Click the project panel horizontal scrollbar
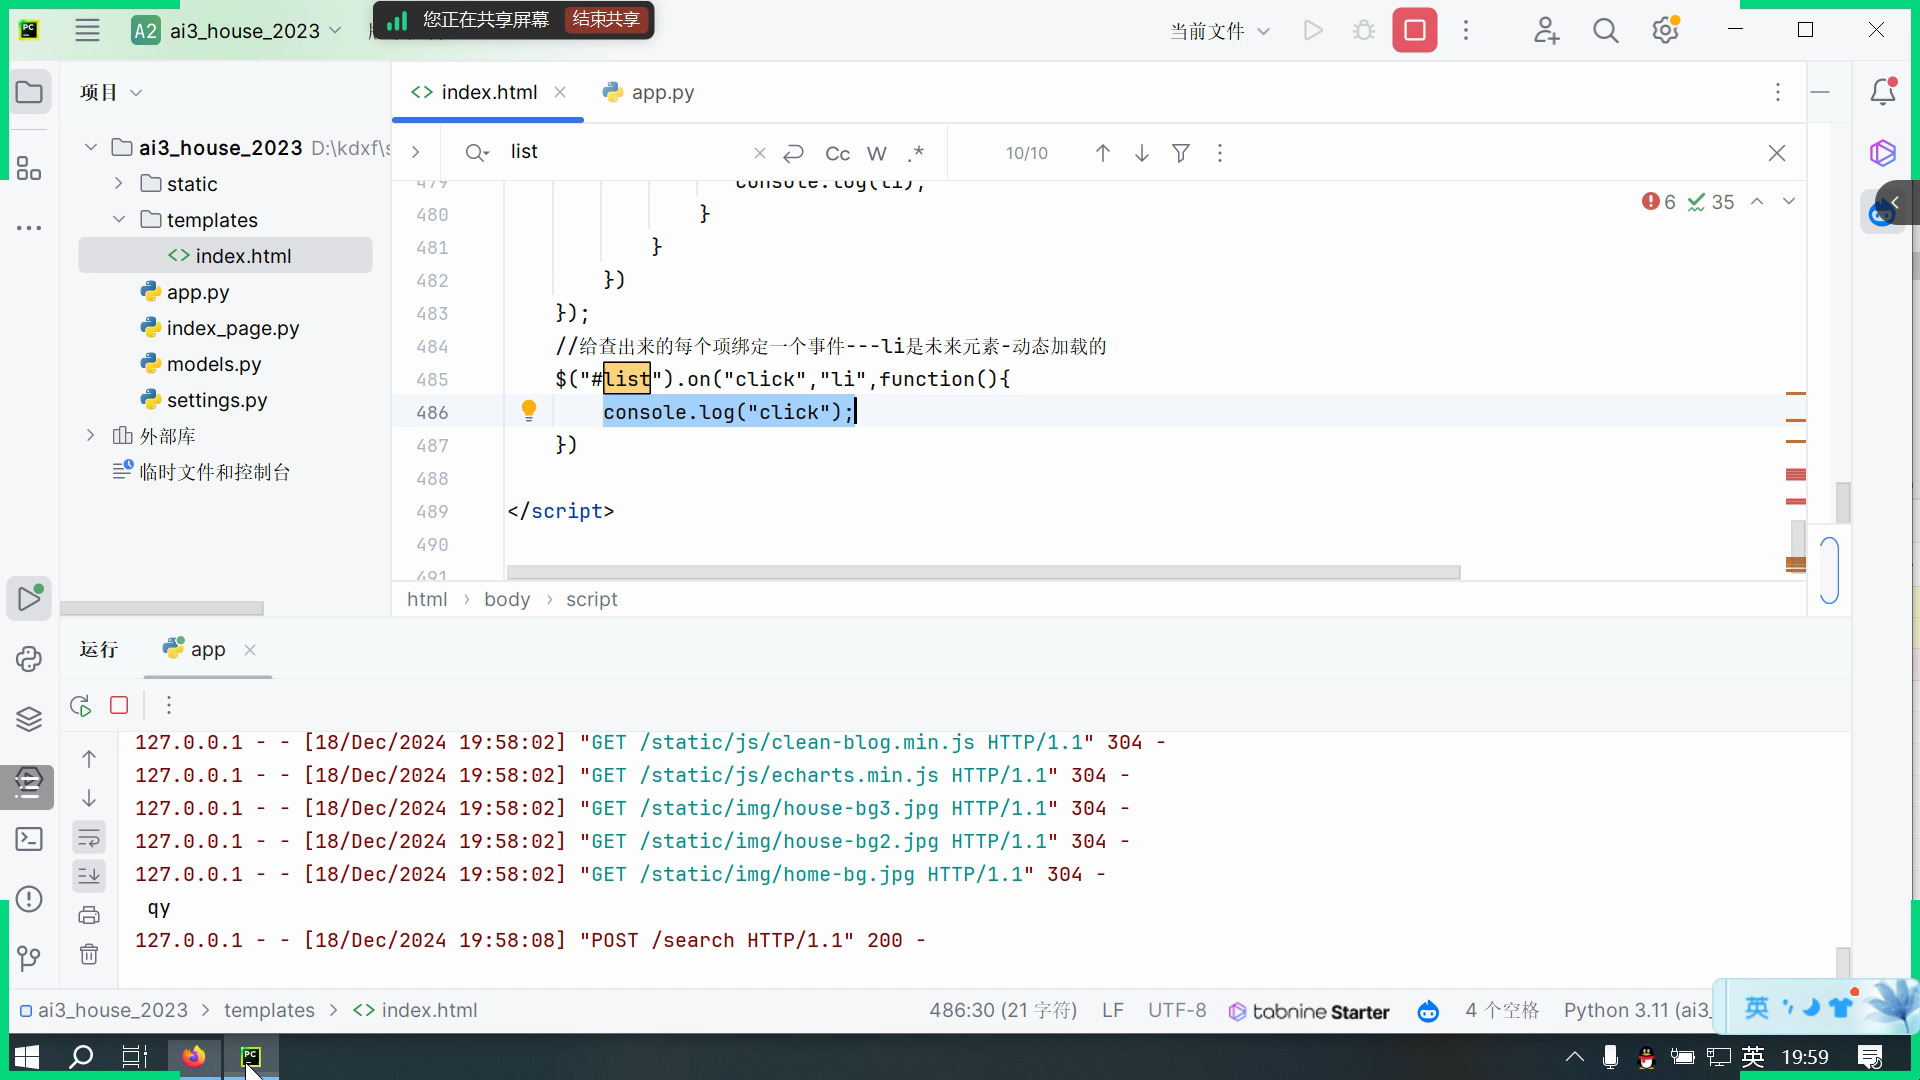 162,608
